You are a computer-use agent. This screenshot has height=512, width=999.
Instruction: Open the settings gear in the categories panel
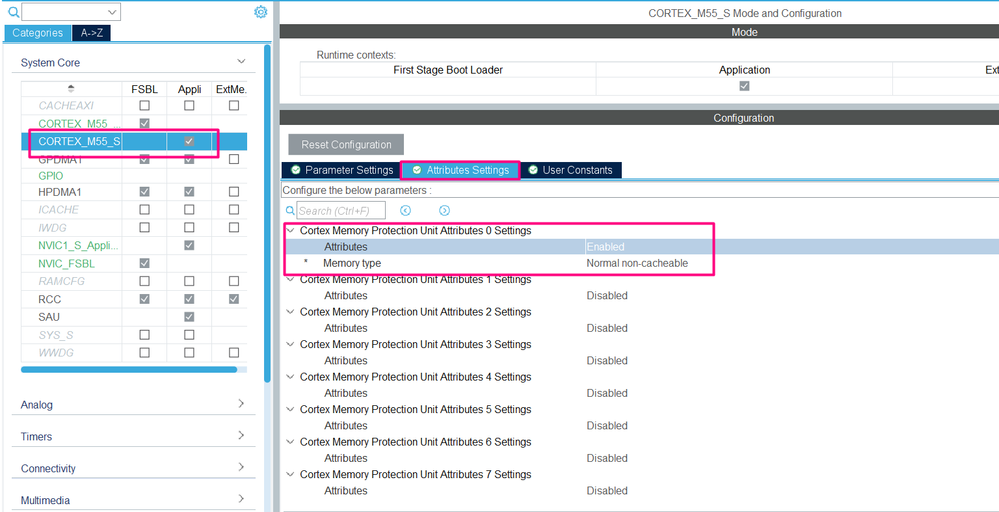click(x=261, y=11)
